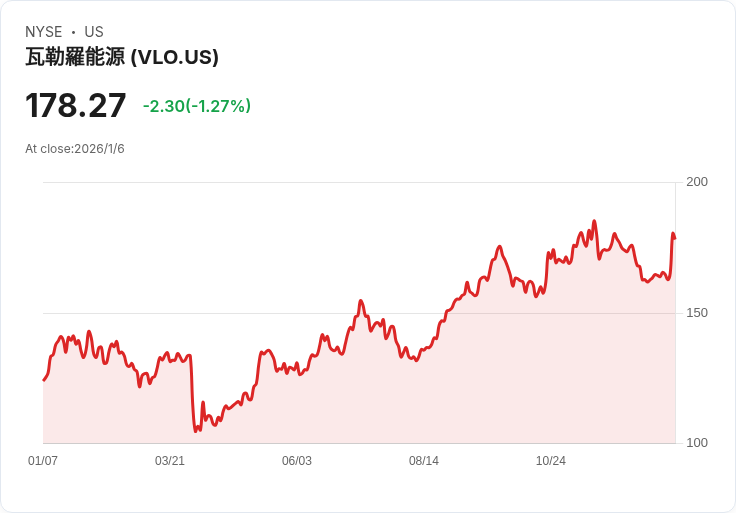The height and width of the screenshot is (513, 736).
Task: Click the 08/14 date on x-axis
Action: pyautogui.click(x=424, y=461)
